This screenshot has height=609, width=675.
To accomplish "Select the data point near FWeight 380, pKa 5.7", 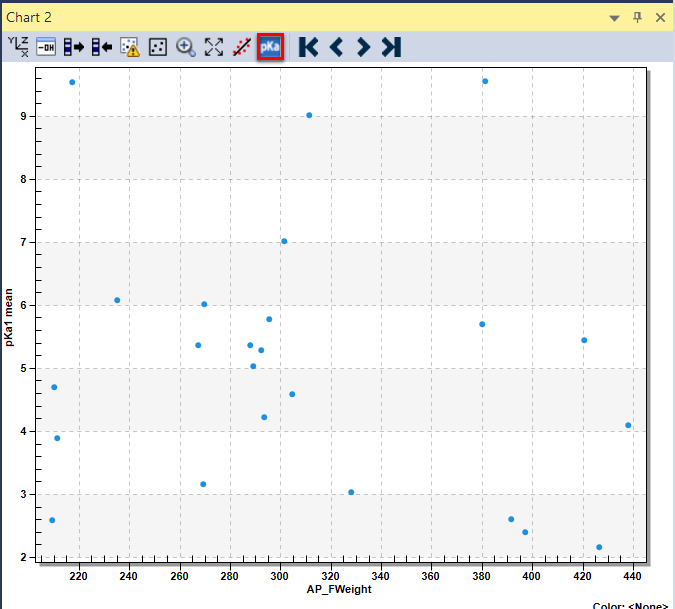I will pyautogui.click(x=482, y=324).
